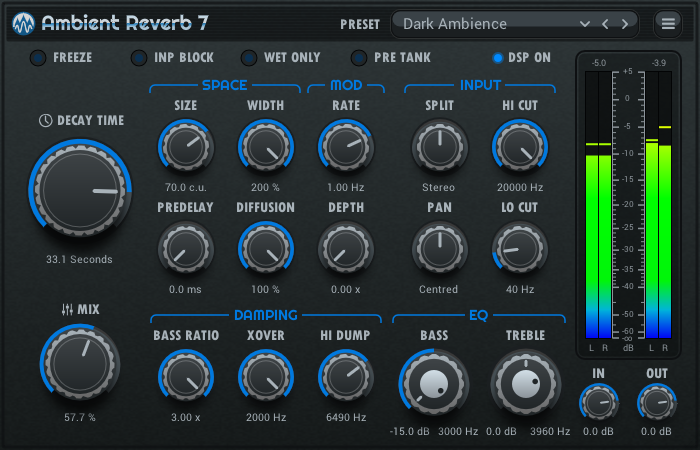
Task: Click the Ambient Reverb logo icon
Action: pyautogui.click(x=24, y=24)
